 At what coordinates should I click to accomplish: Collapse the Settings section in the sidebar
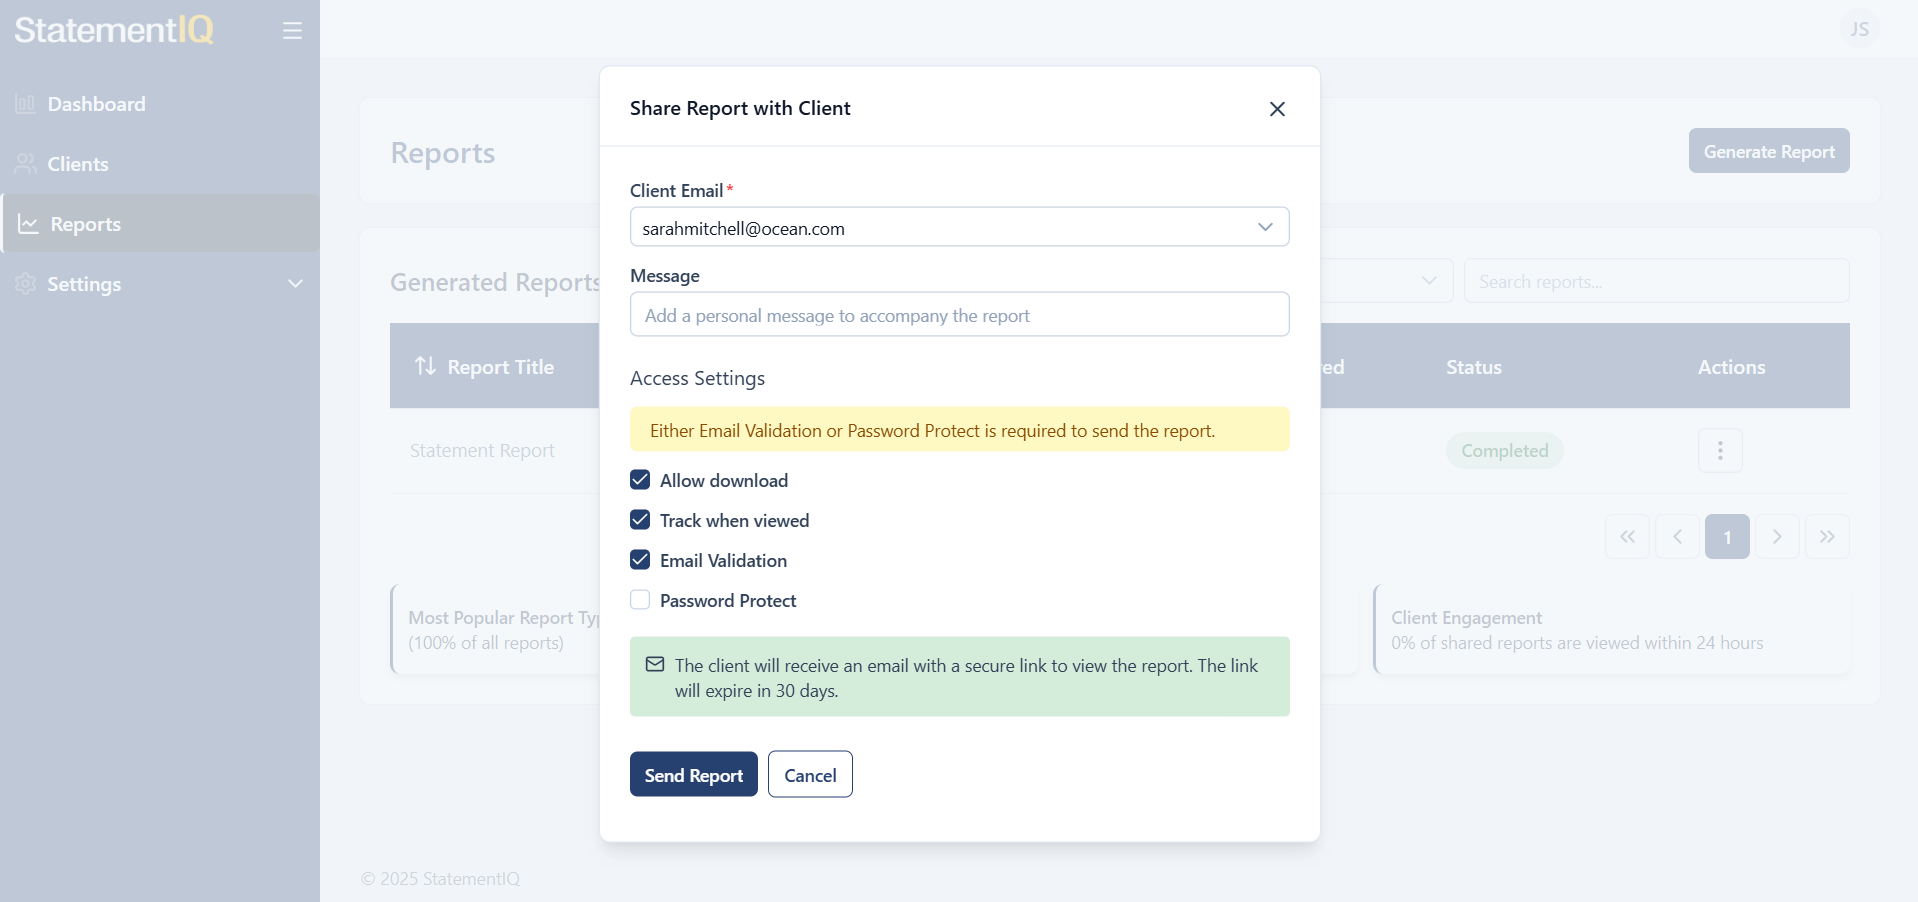(x=295, y=284)
